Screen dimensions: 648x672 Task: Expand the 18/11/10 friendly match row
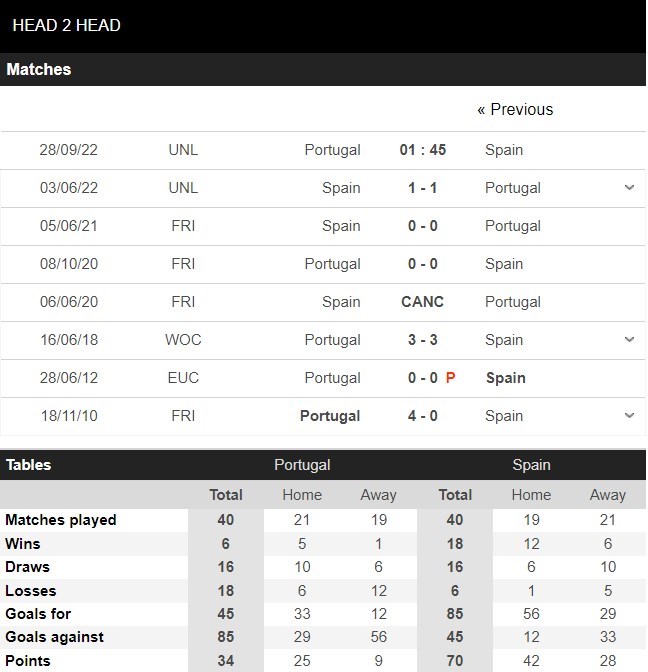629,416
